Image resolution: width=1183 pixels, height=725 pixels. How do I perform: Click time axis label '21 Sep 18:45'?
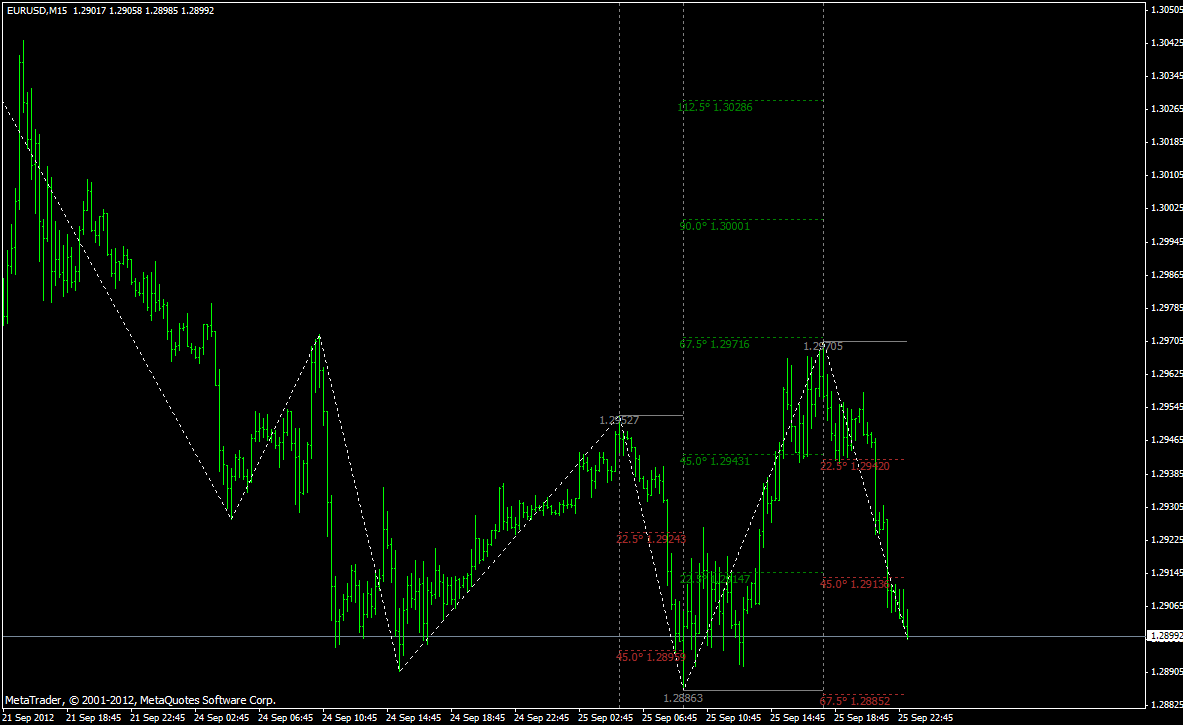tap(94, 717)
